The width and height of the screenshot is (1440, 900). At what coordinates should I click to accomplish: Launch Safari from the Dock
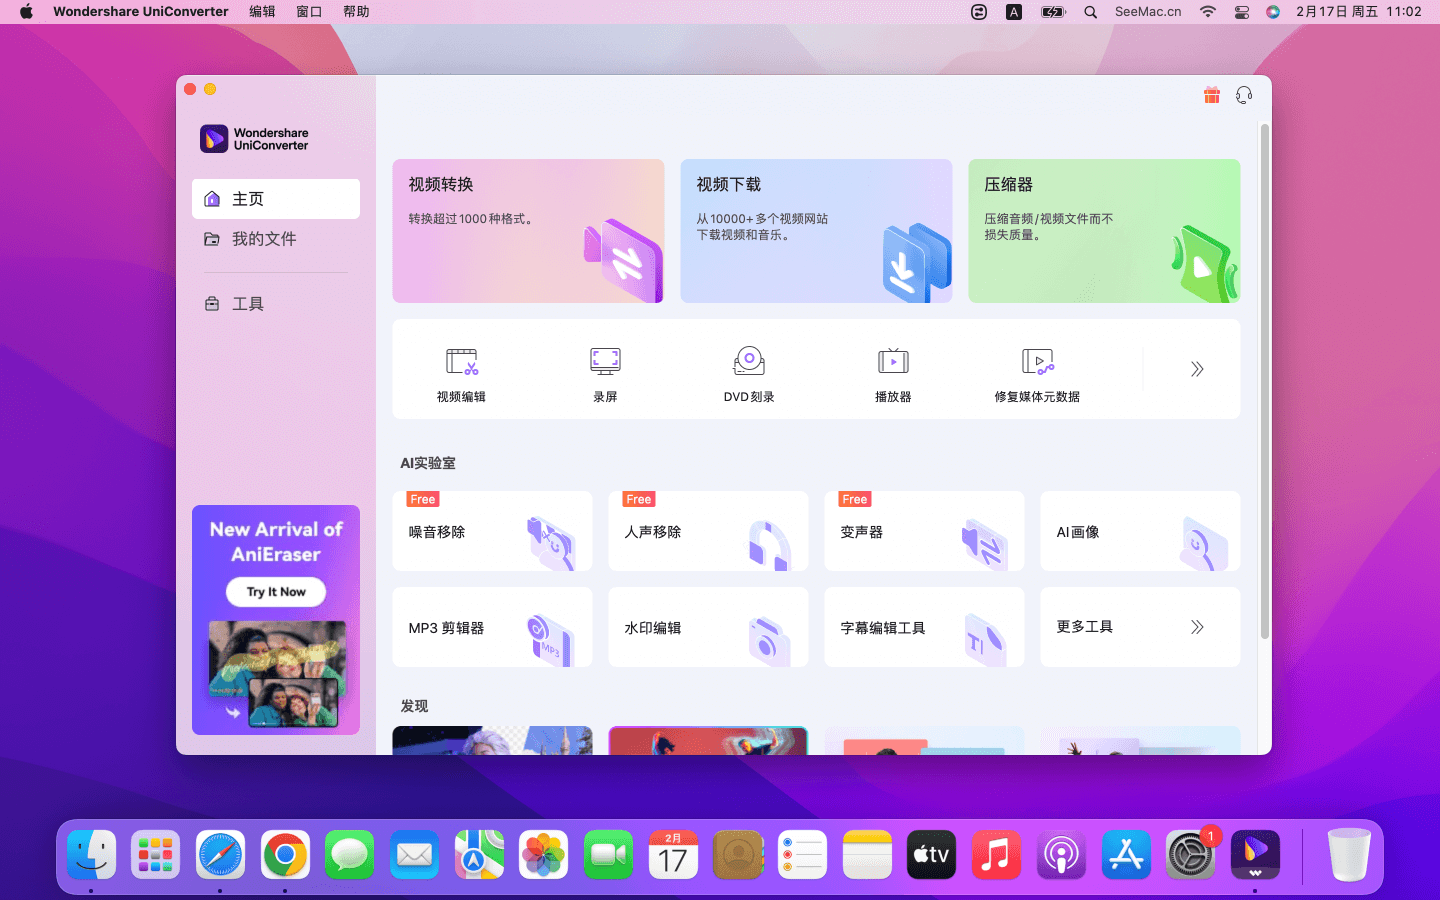[220, 855]
